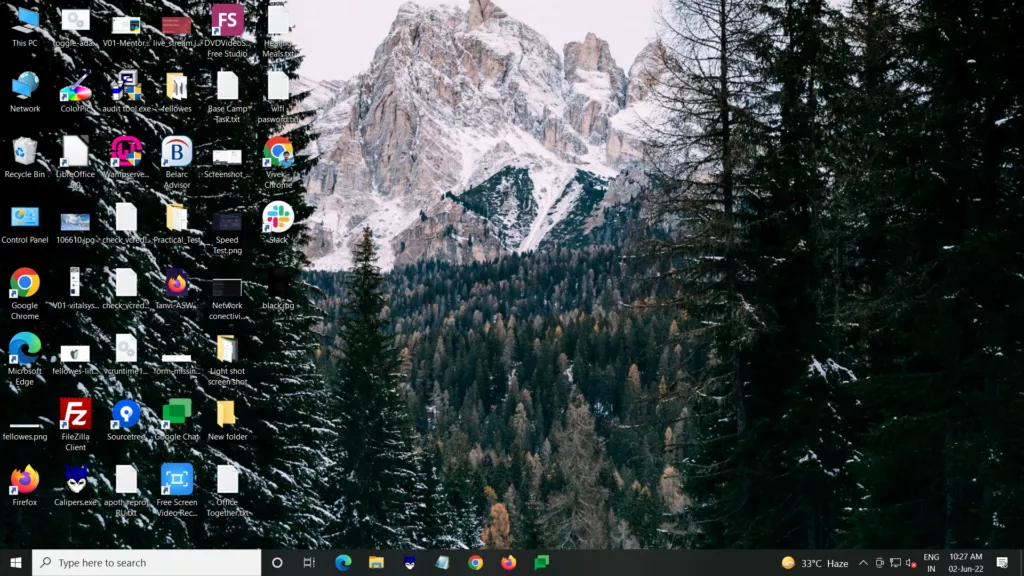This screenshot has width=1024, height=576.
Task: Select the Recycle Bin icon
Action: [25, 152]
